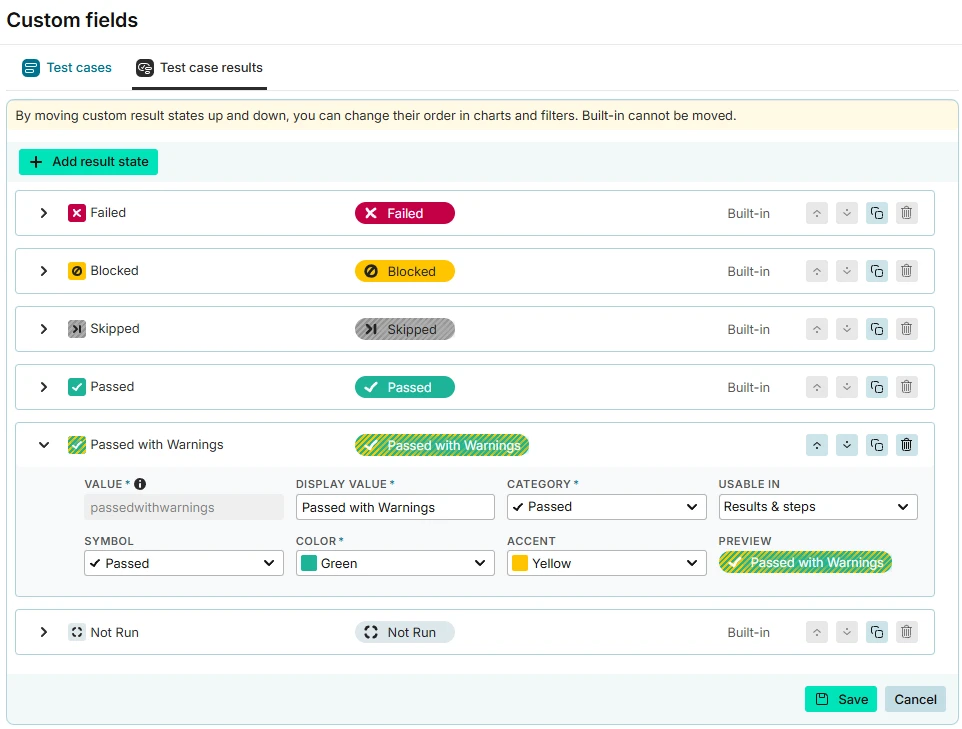Delete the Not Run result state

(x=906, y=631)
